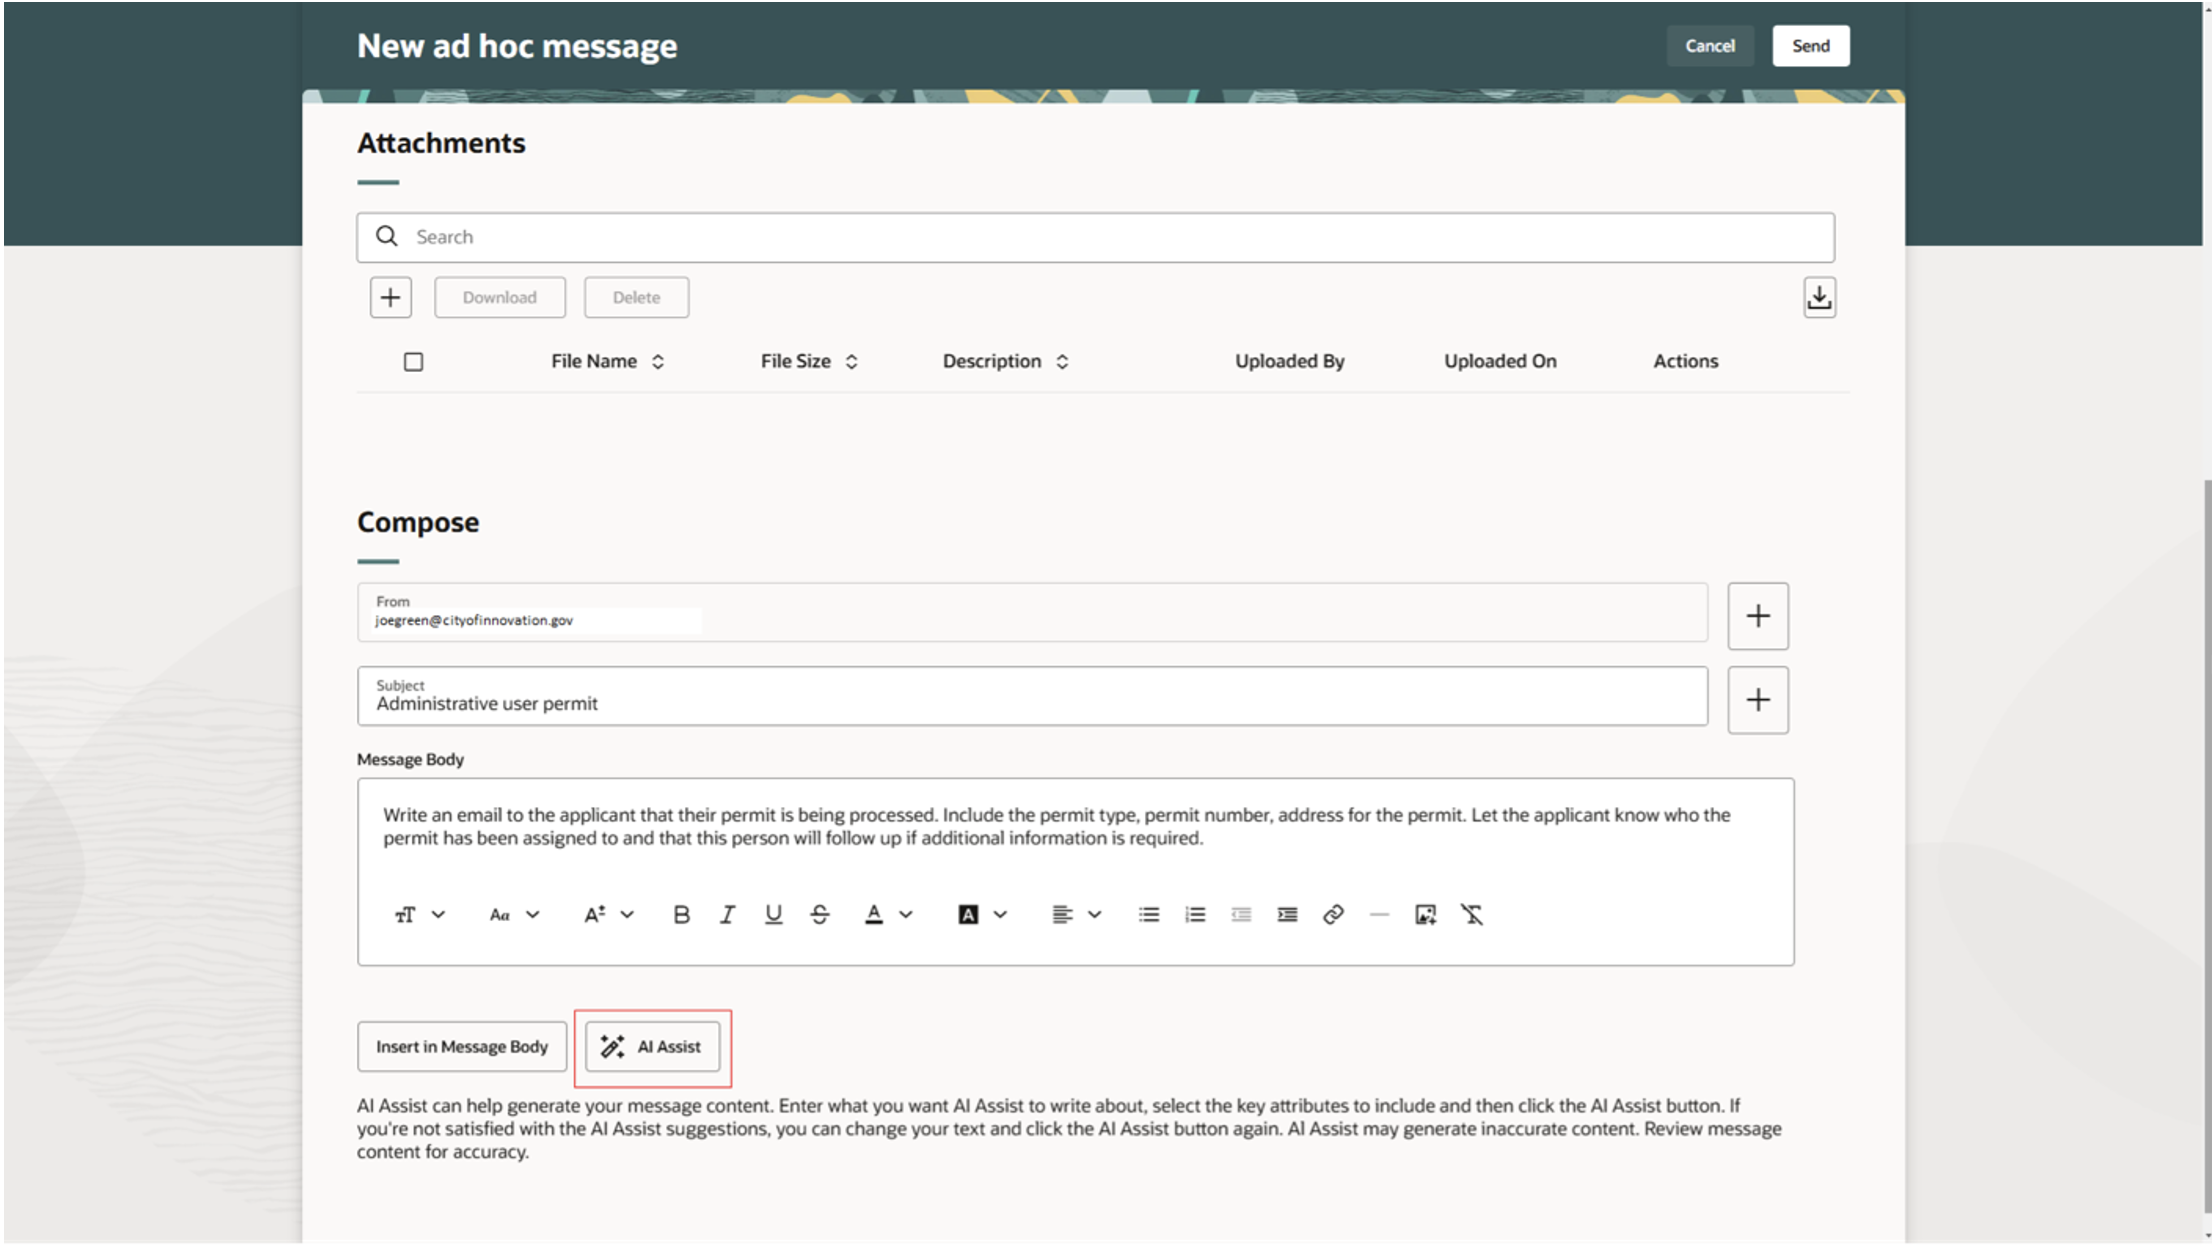Screen dimensions: 2212x1246
Task: Underline the selected message text
Action: tap(773, 914)
